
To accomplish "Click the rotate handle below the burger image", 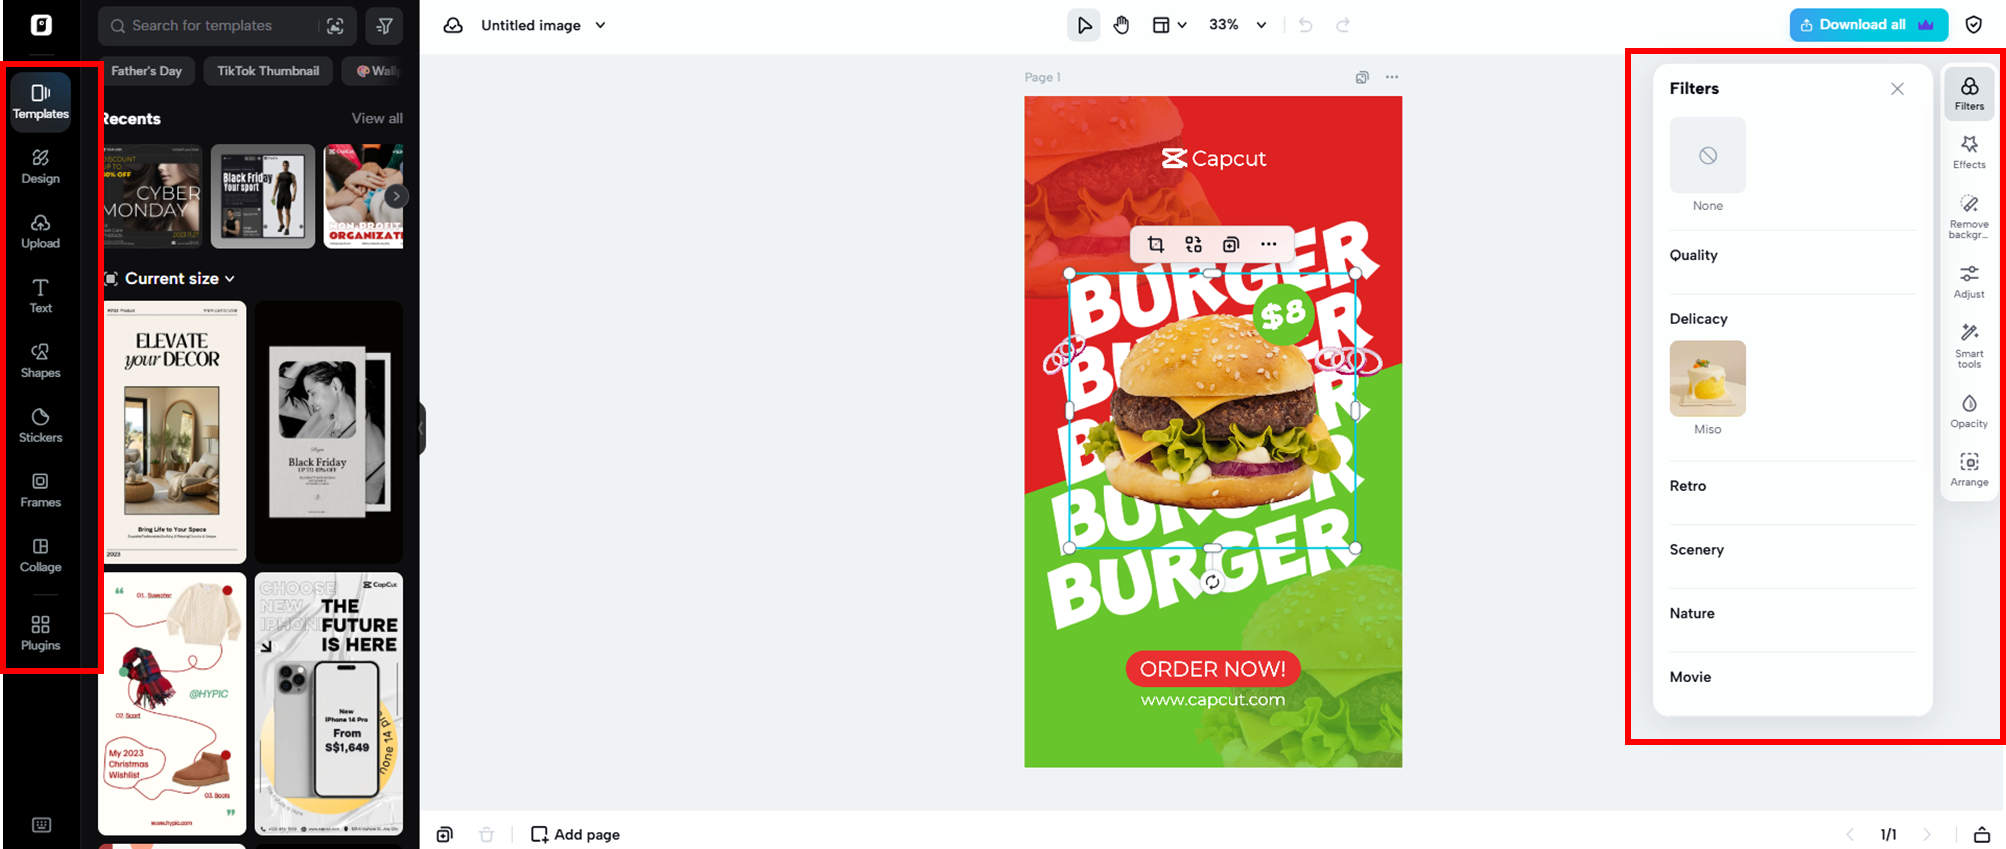I will point(1212,582).
